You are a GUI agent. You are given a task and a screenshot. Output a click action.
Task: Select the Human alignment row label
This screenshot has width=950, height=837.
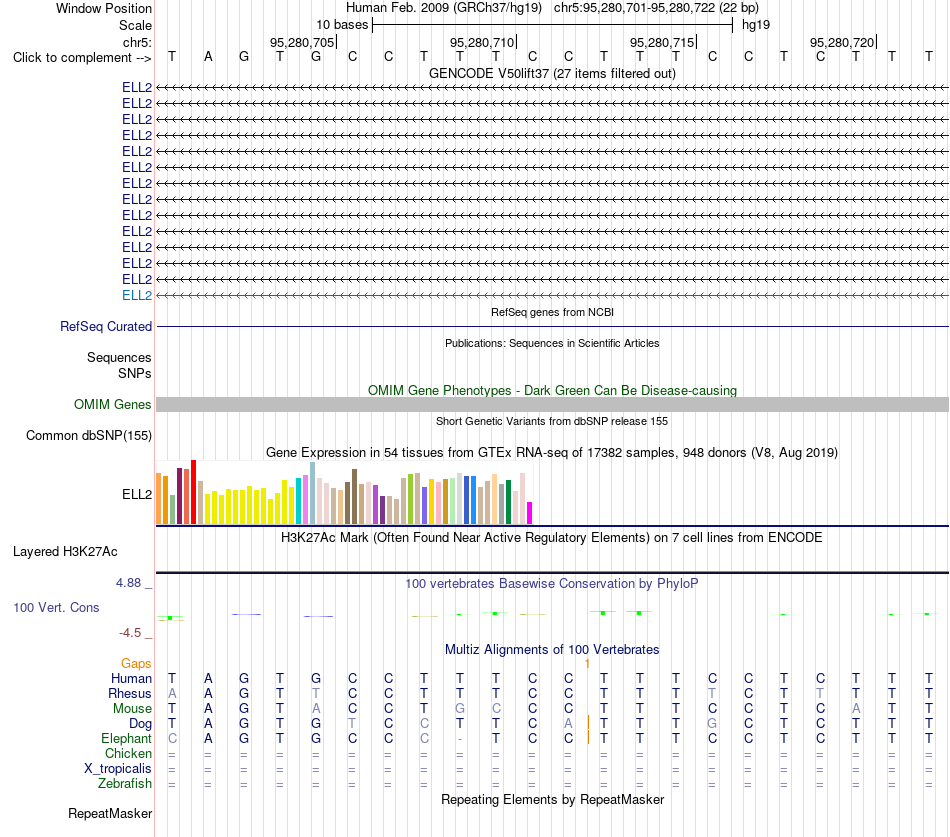(x=131, y=678)
